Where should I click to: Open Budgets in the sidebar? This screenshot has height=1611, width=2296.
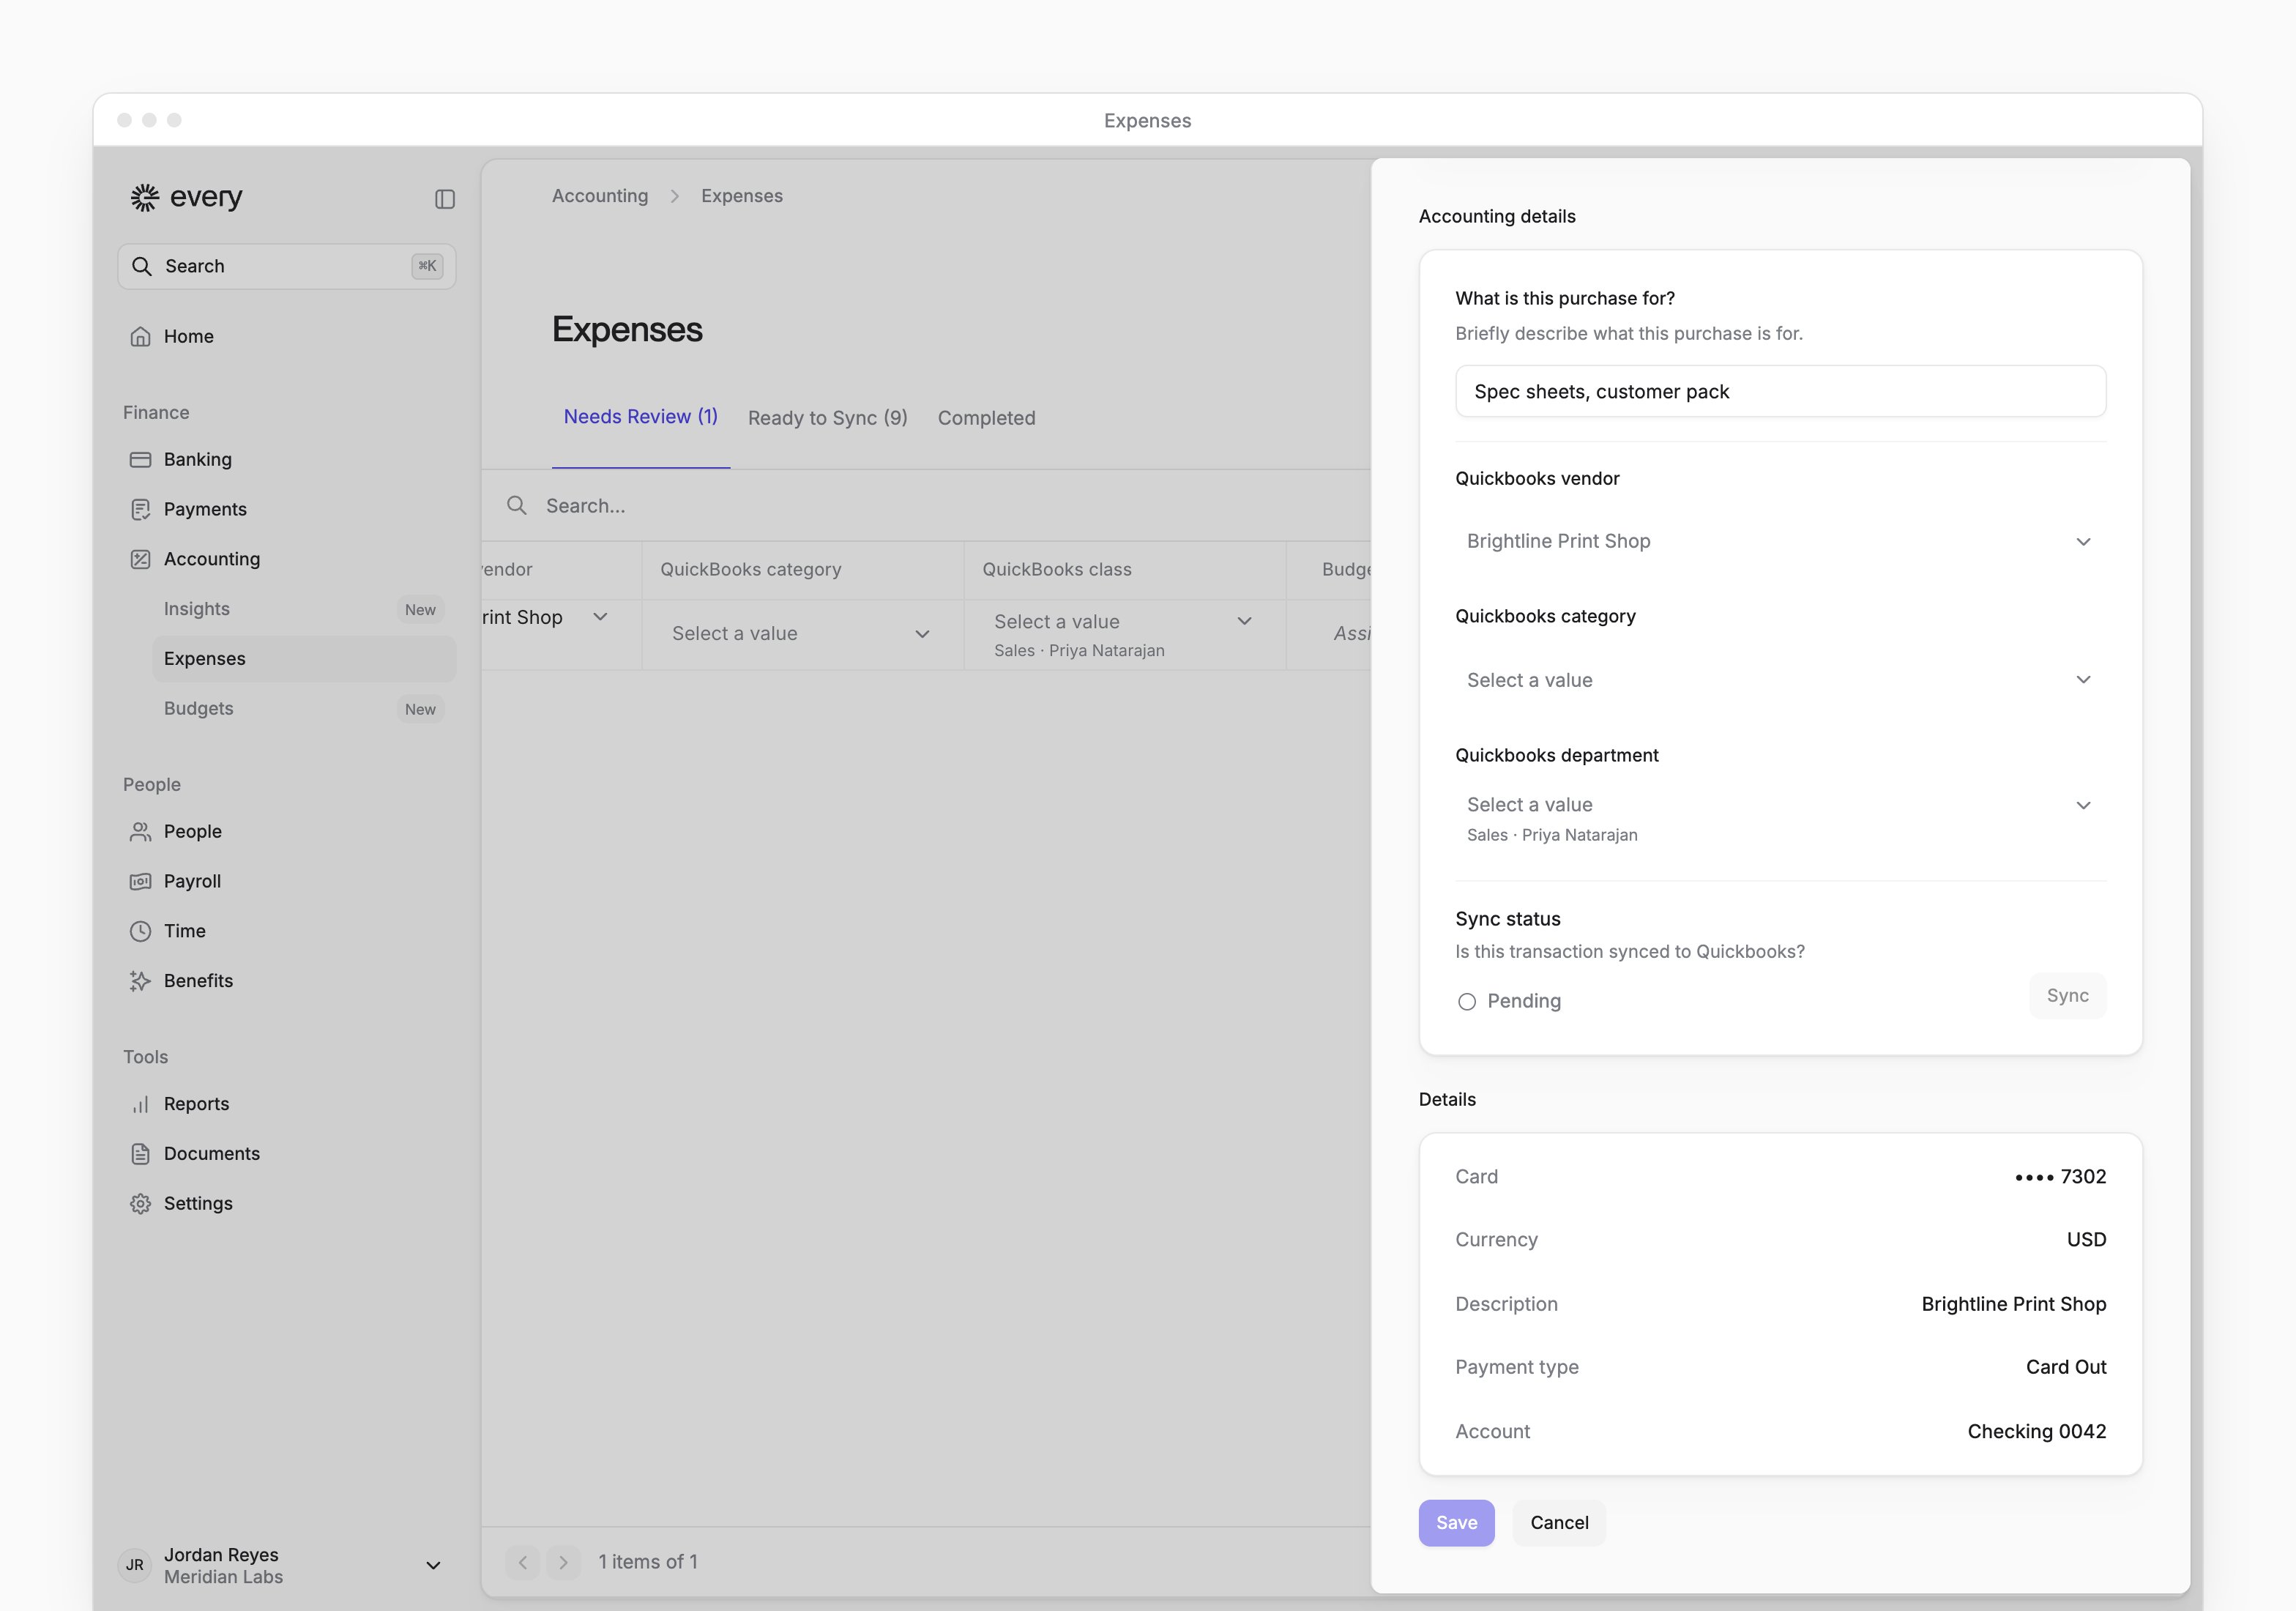[304, 709]
